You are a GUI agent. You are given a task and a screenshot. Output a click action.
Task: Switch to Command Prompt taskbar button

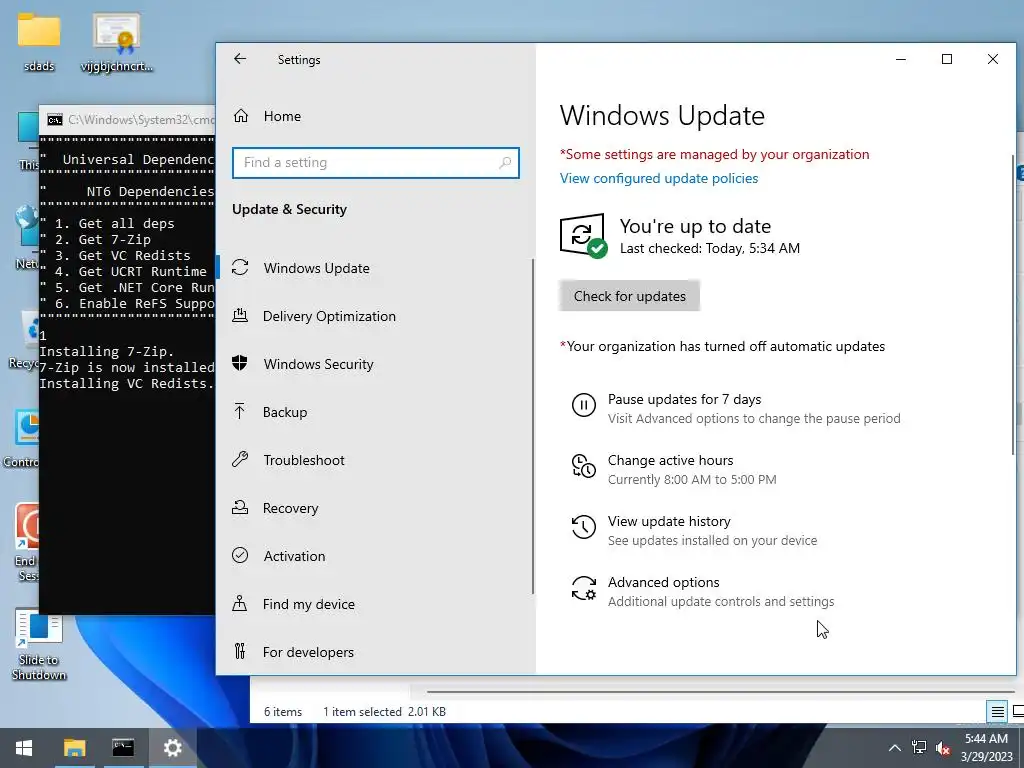[123, 748]
